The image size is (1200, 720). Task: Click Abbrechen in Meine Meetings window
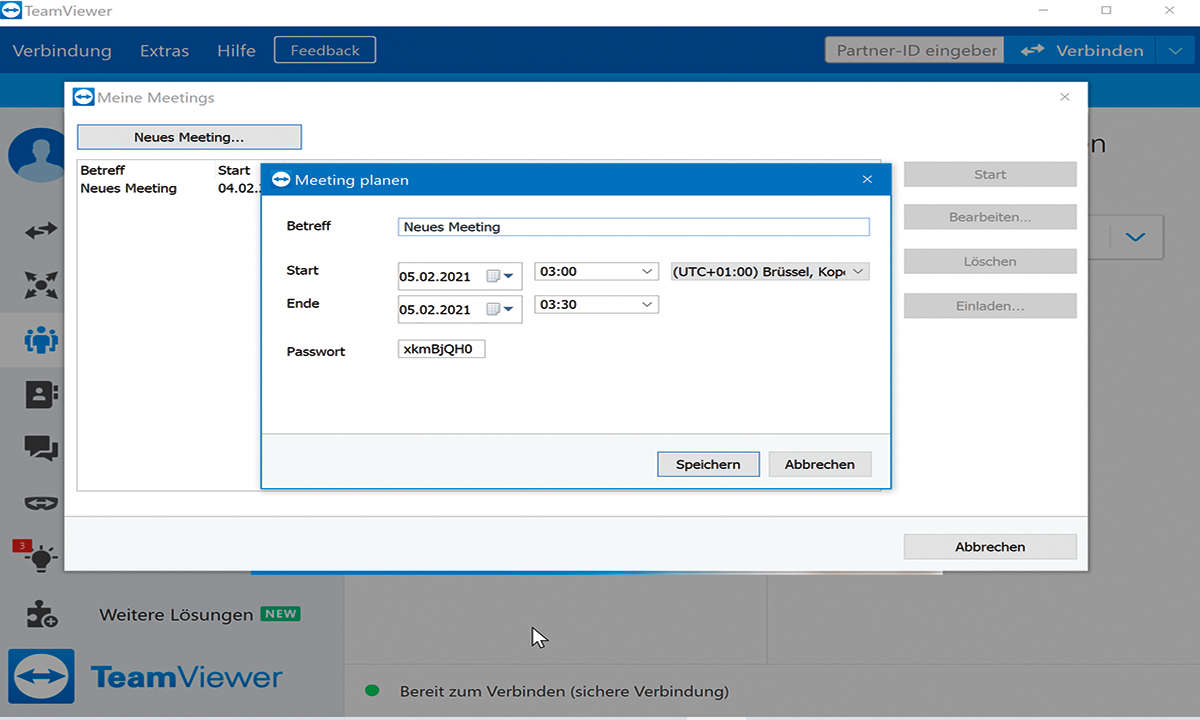tap(990, 547)
